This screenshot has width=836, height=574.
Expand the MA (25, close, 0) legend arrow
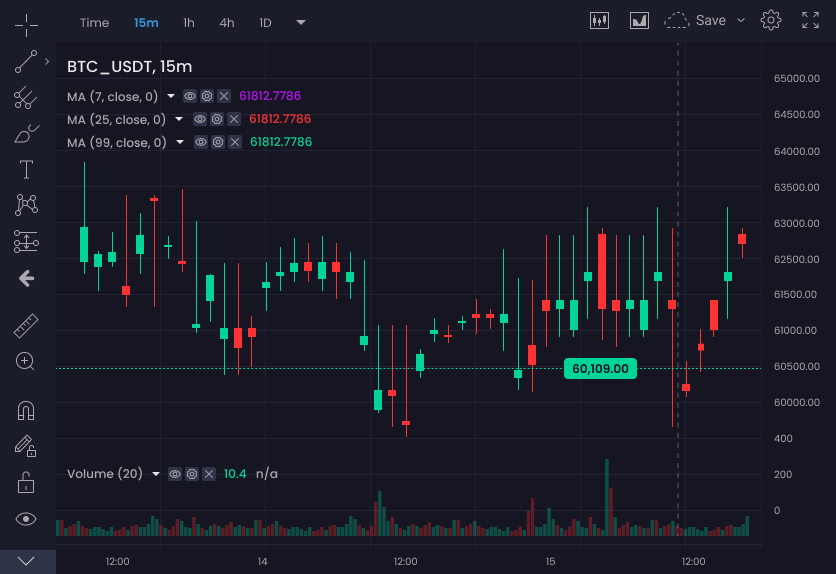click(x=179, y=119)
